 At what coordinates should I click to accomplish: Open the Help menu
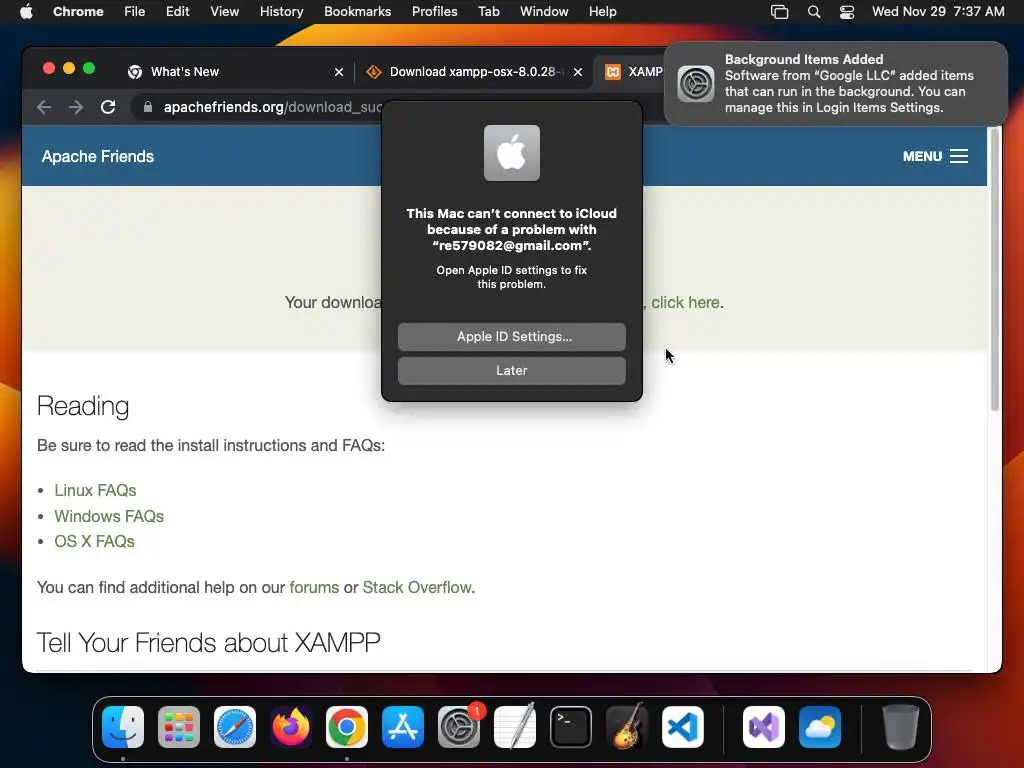click(x=602, y=12)
